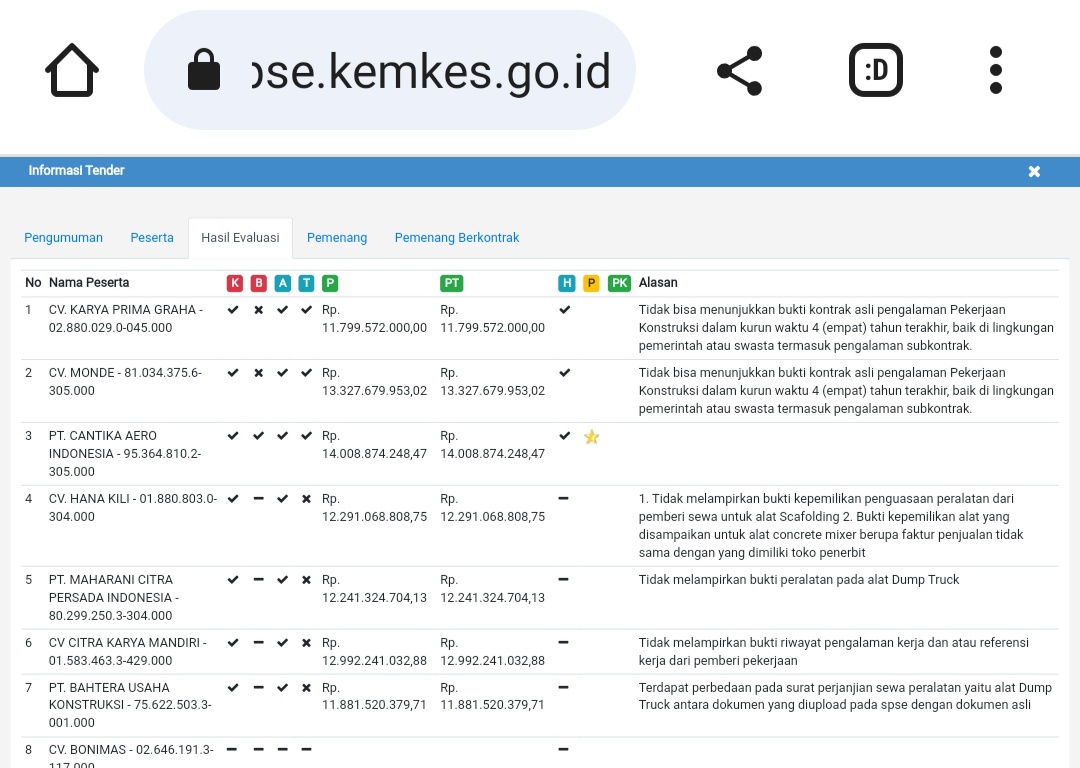Click the 'Terdapat perbedaan pada surat perjanjian' reason
This screenshot has width=1080, height=768.
click(x=845, y=696)
